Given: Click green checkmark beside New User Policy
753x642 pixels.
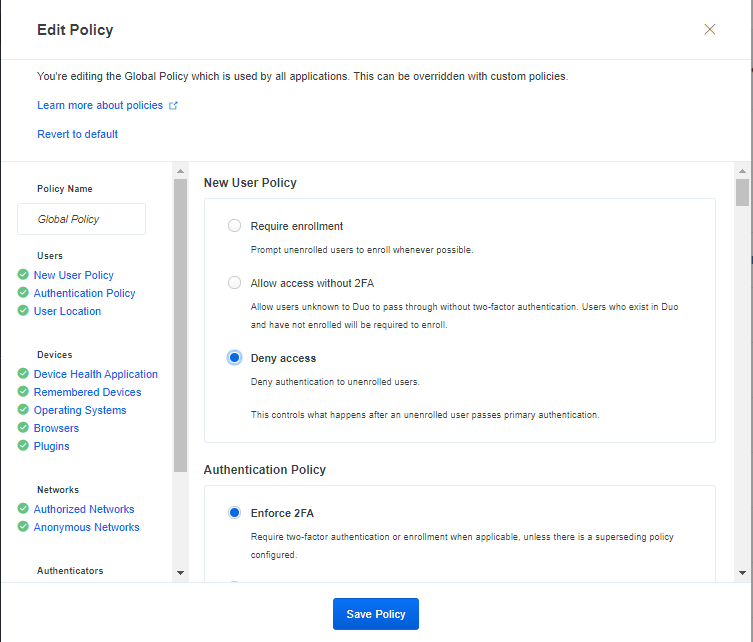Looking at the screenshot, I should [23, 274].
